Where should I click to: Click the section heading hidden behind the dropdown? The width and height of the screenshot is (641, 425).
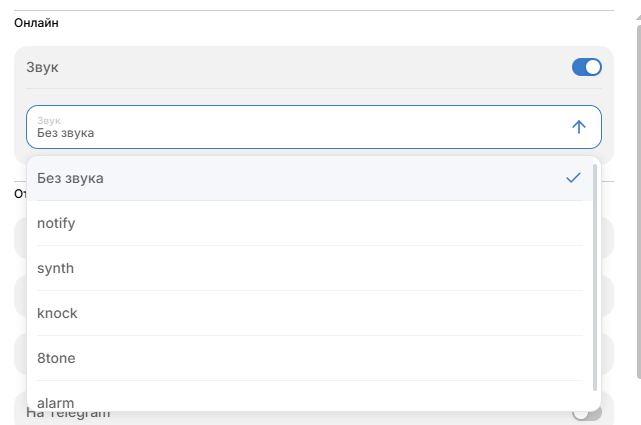(20, 194)
